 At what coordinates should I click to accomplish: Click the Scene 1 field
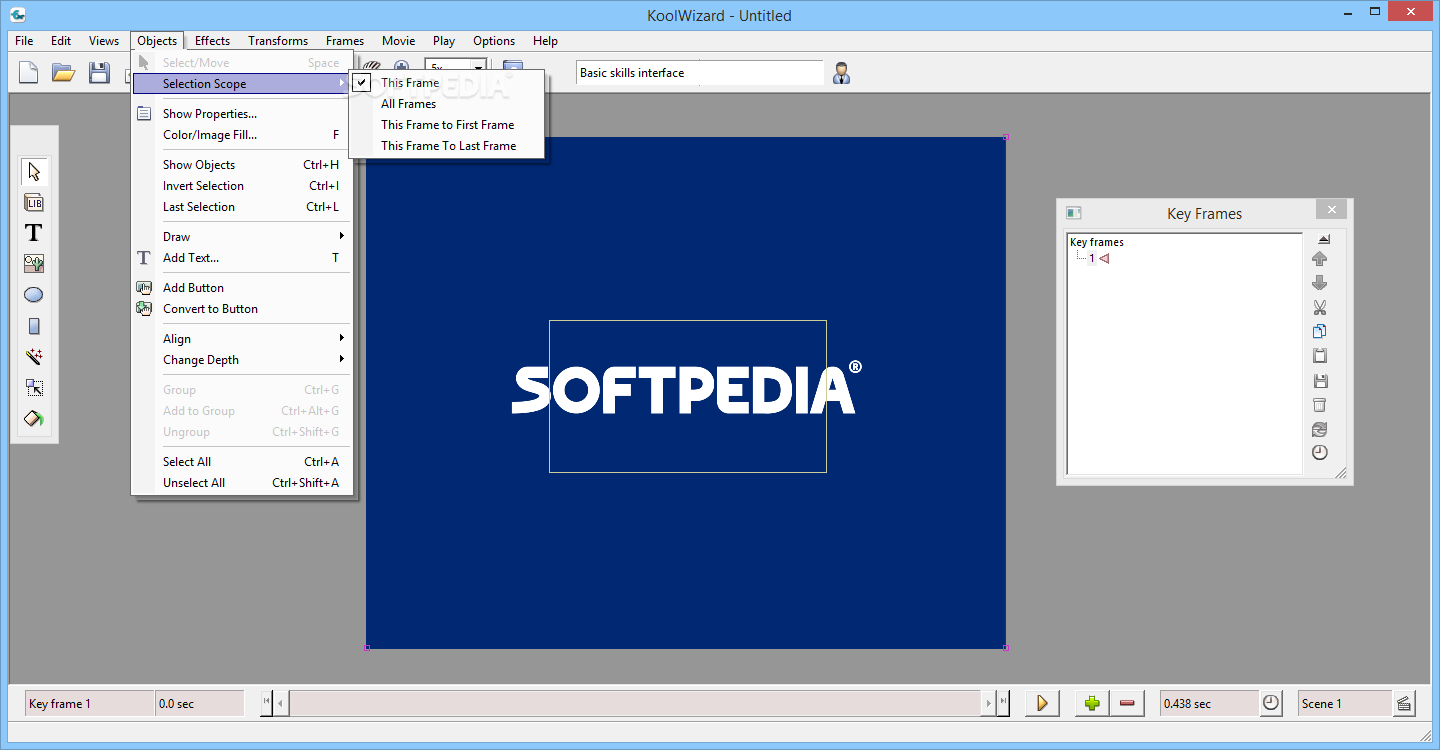point(1344,703)
